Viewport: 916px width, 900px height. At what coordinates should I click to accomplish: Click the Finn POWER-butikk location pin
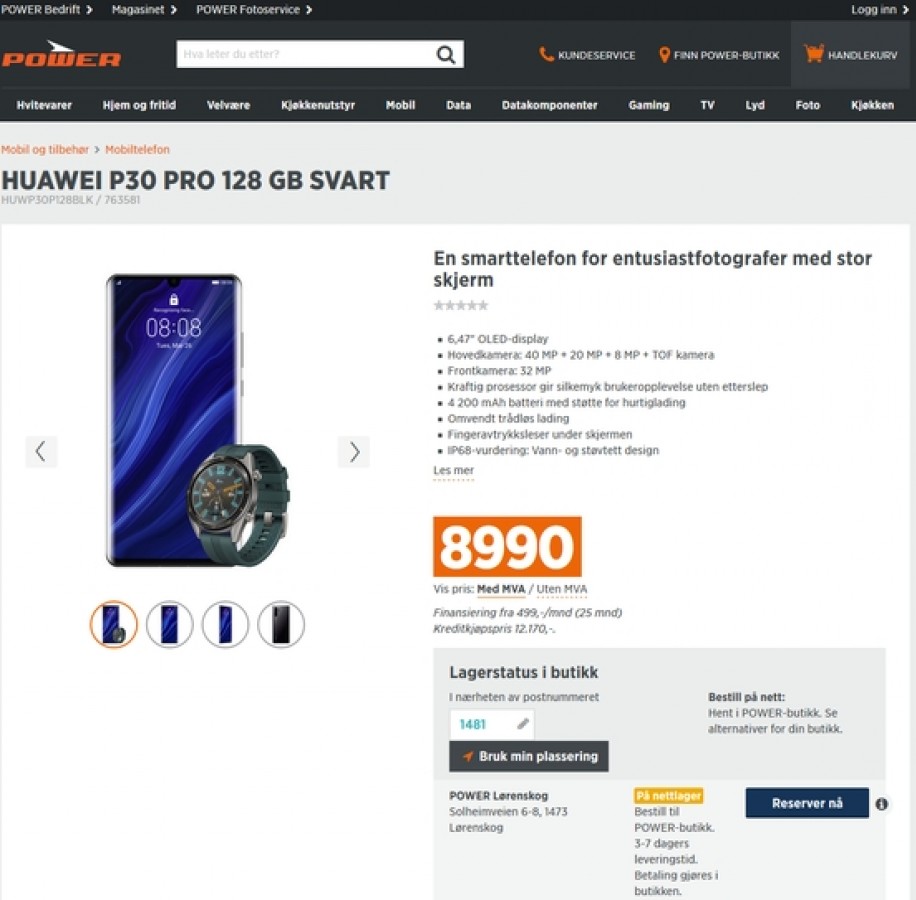[664, 55]
